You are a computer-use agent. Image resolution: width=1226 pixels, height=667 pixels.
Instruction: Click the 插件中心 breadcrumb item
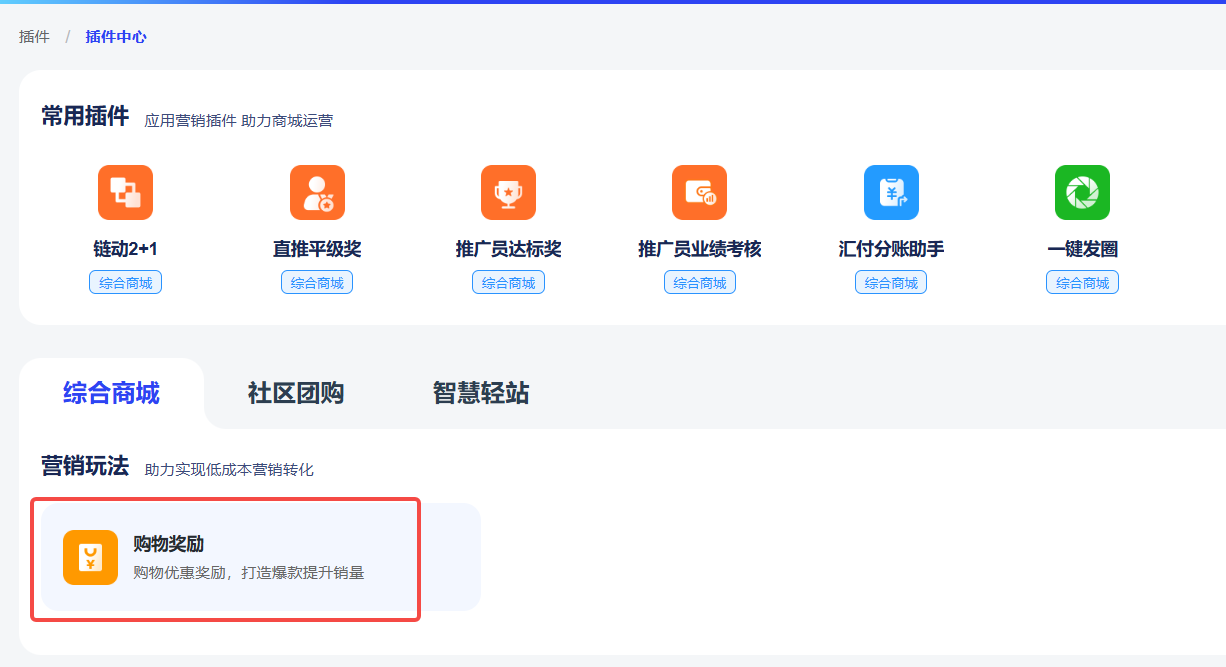[x=116, y=37]
